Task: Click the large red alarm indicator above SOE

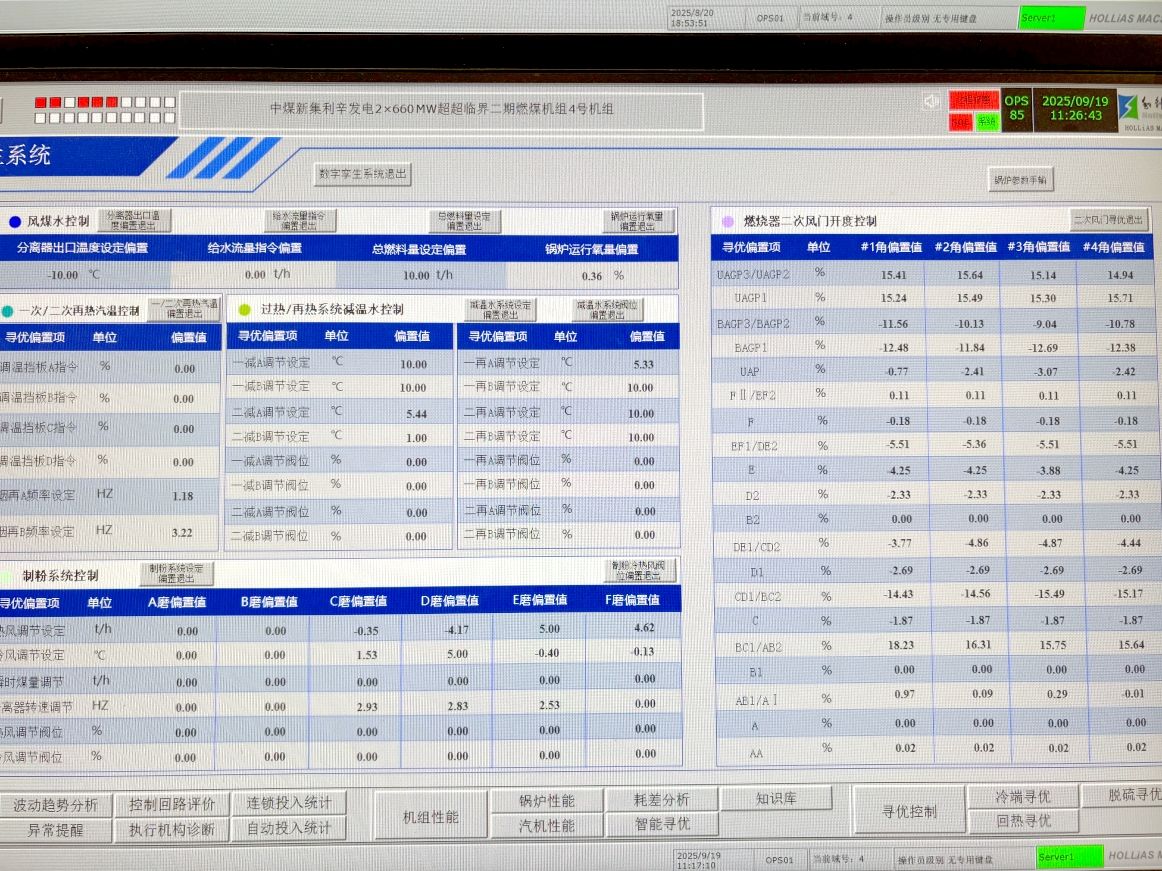Action: point(973,100)
